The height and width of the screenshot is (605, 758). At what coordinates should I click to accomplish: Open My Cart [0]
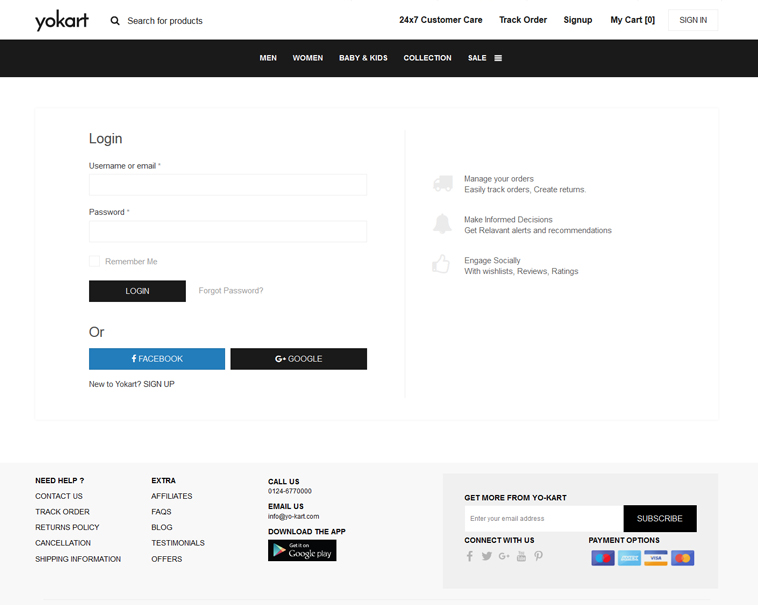632,20
